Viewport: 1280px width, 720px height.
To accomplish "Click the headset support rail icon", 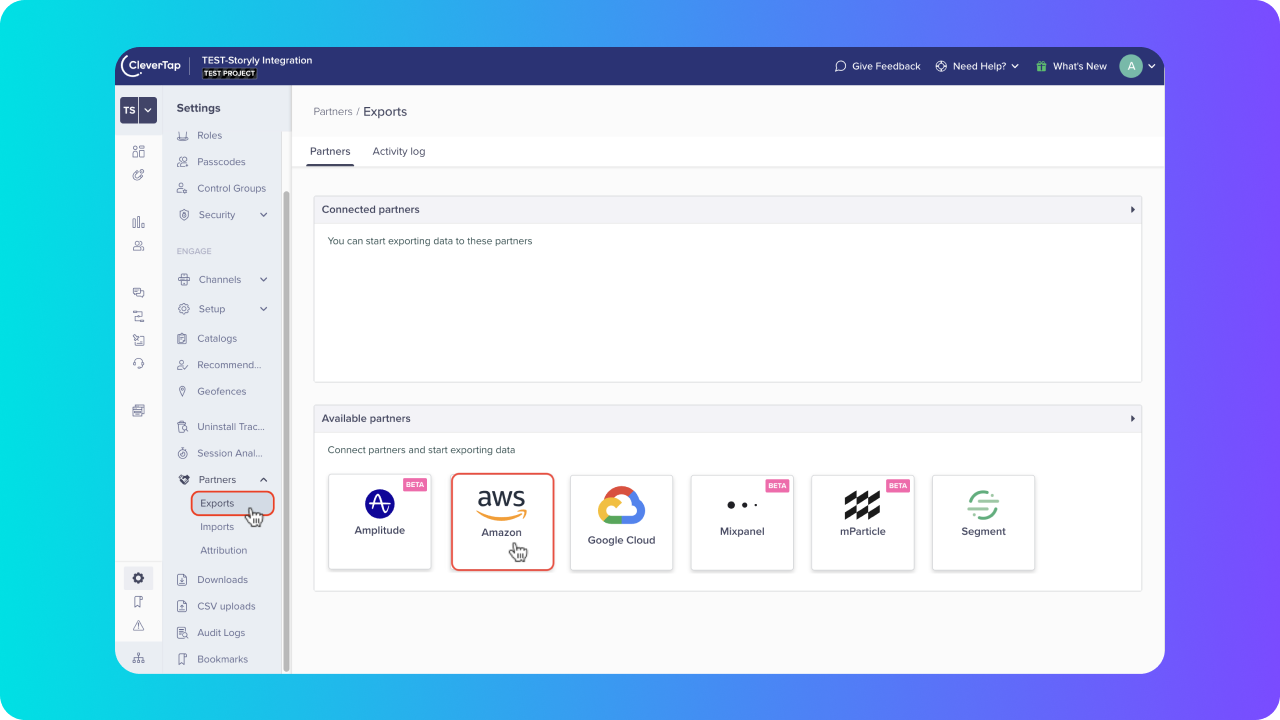I will coord(138,363).
